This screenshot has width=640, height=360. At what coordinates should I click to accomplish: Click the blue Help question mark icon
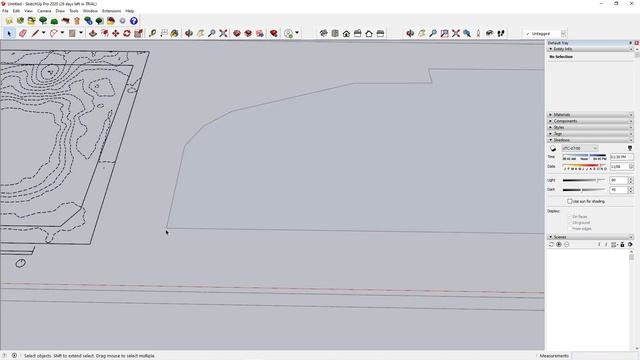(134, 21)
